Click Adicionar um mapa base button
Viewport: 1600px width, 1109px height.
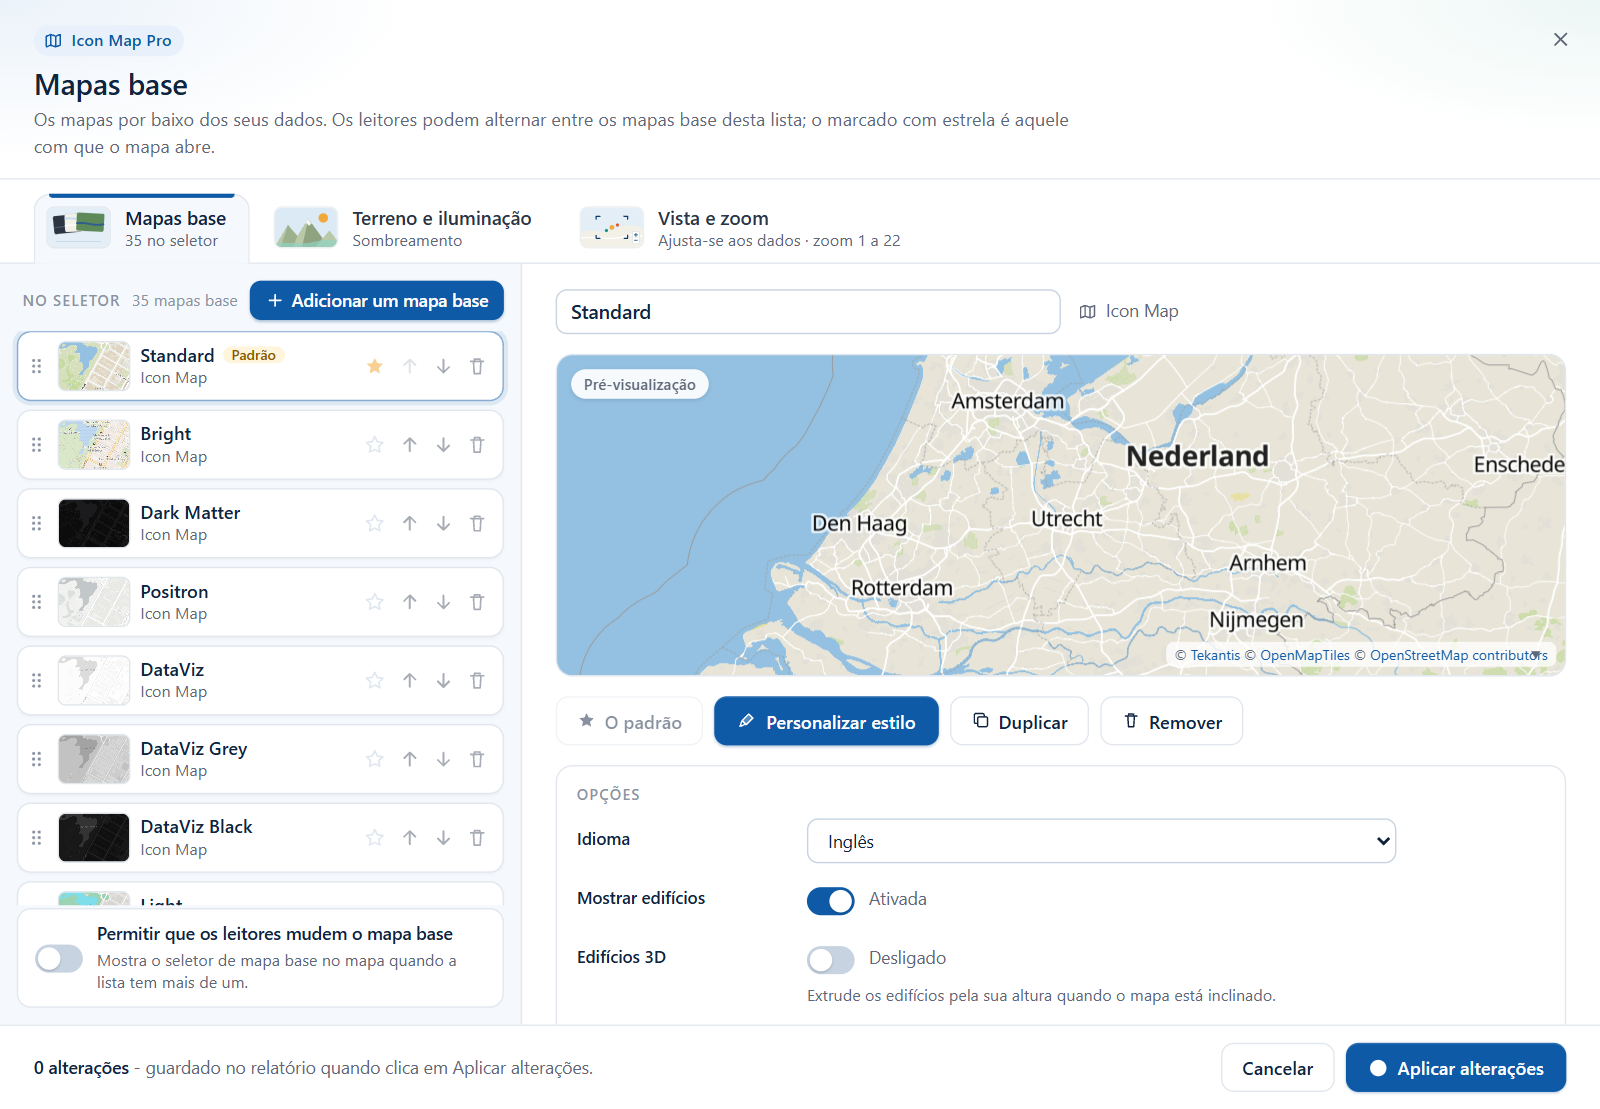pyautogui.click(x=377, y=301)
